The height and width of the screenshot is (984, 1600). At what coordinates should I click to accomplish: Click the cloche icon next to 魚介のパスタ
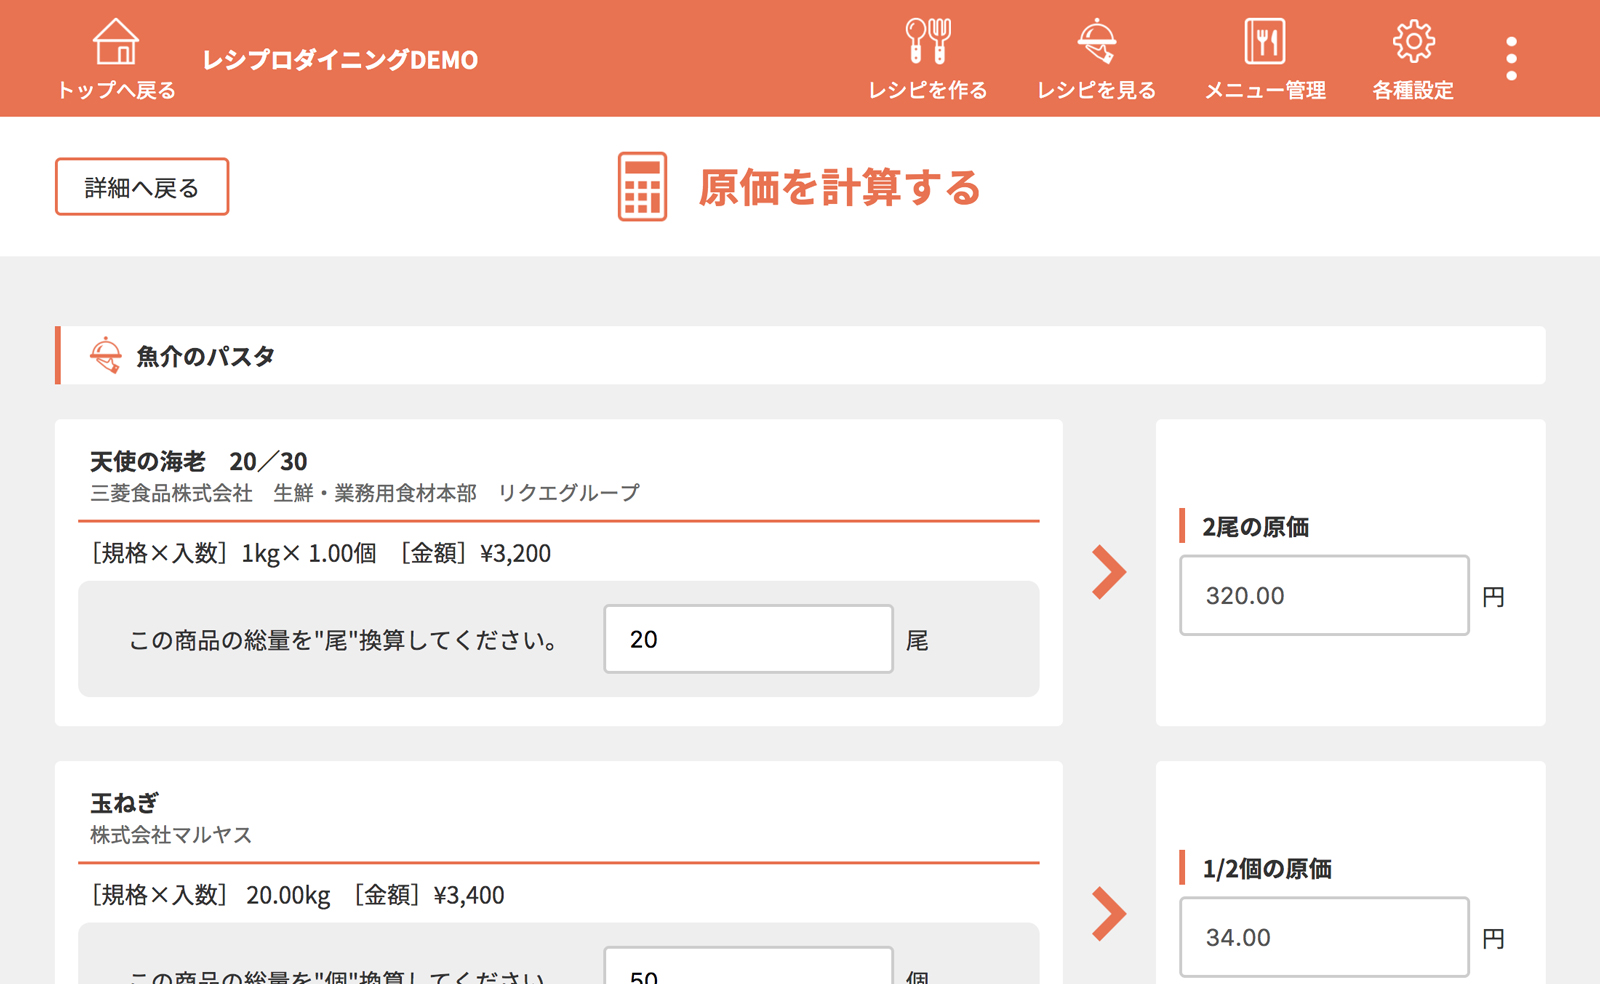point(105,356)
